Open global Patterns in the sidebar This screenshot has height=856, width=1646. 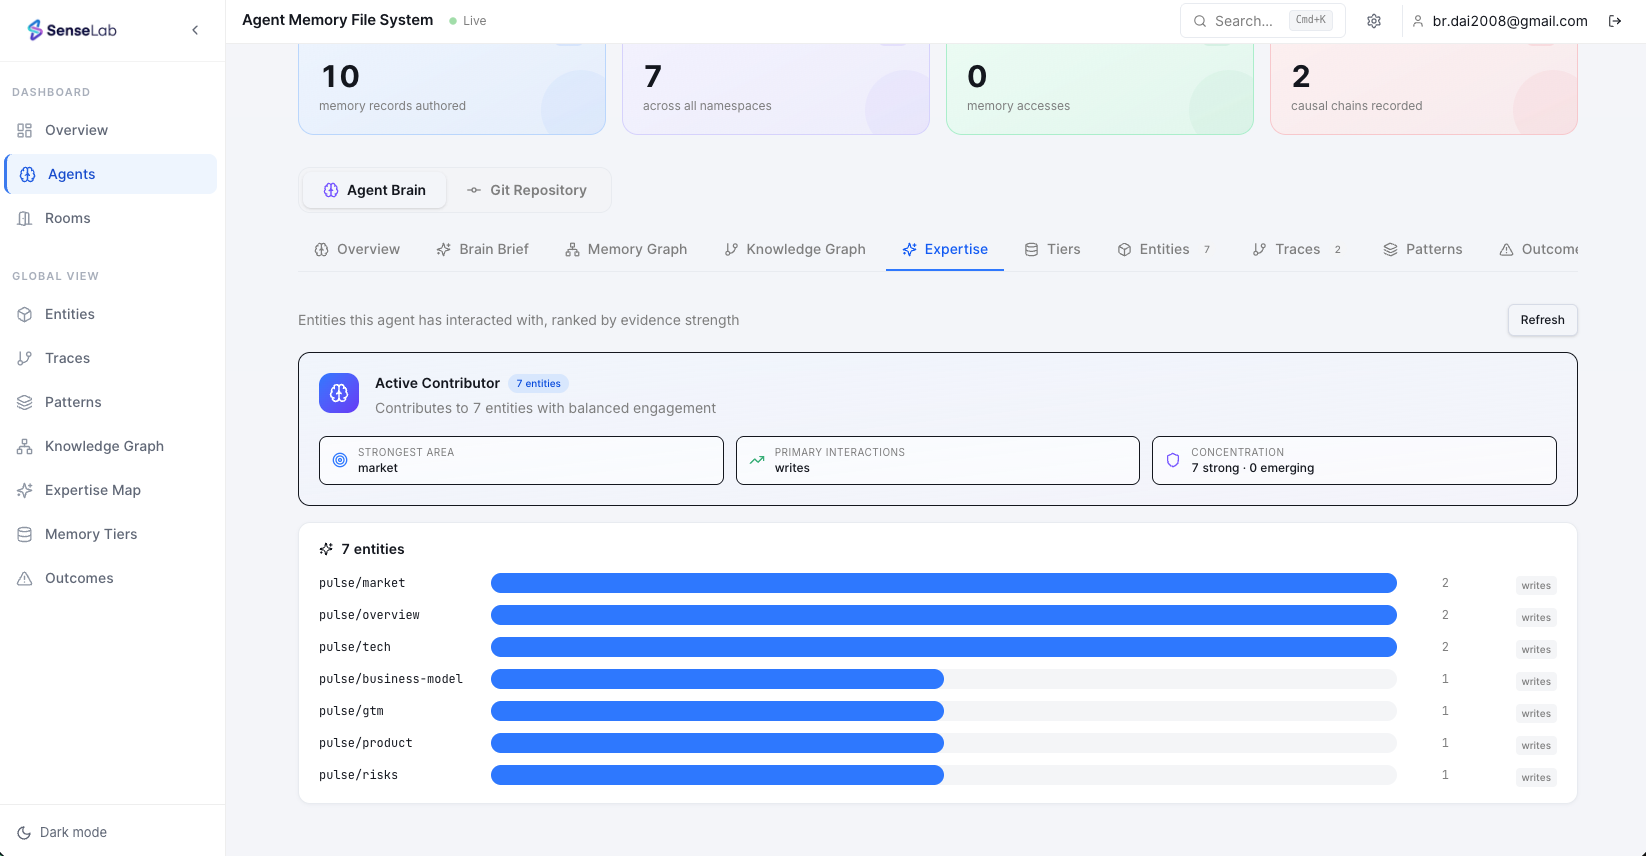pyautogui.click(x=110, y=402)
